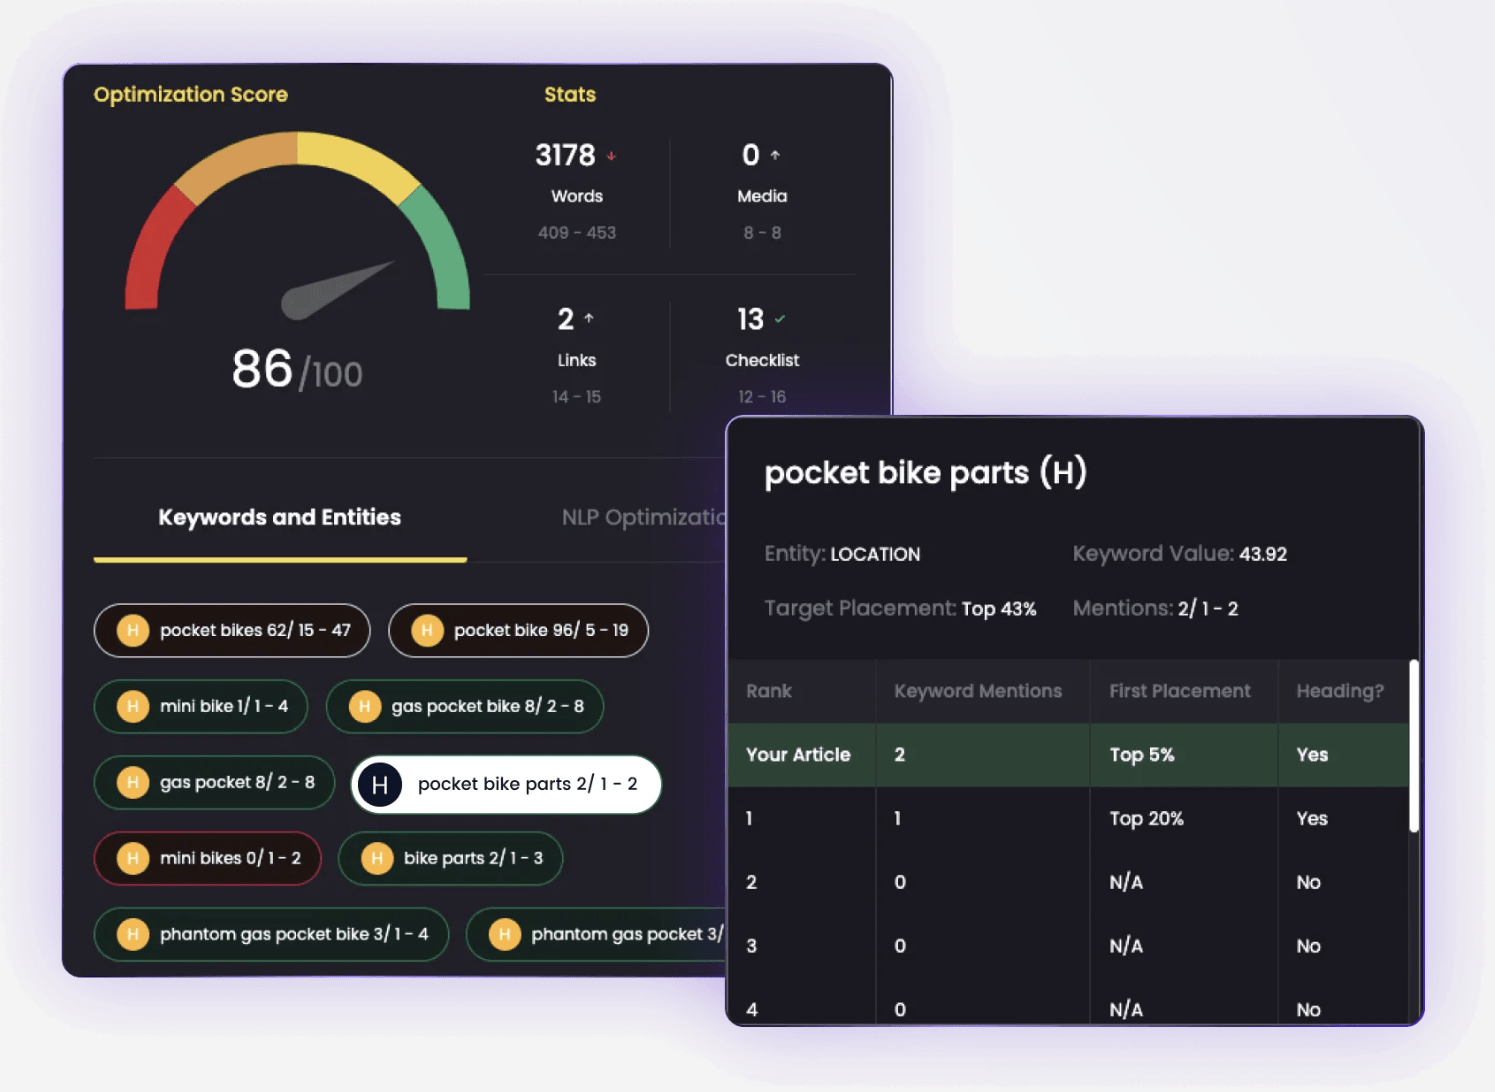
Task: Click the H icon on mini bike chip
Action: tap(133, 706)
